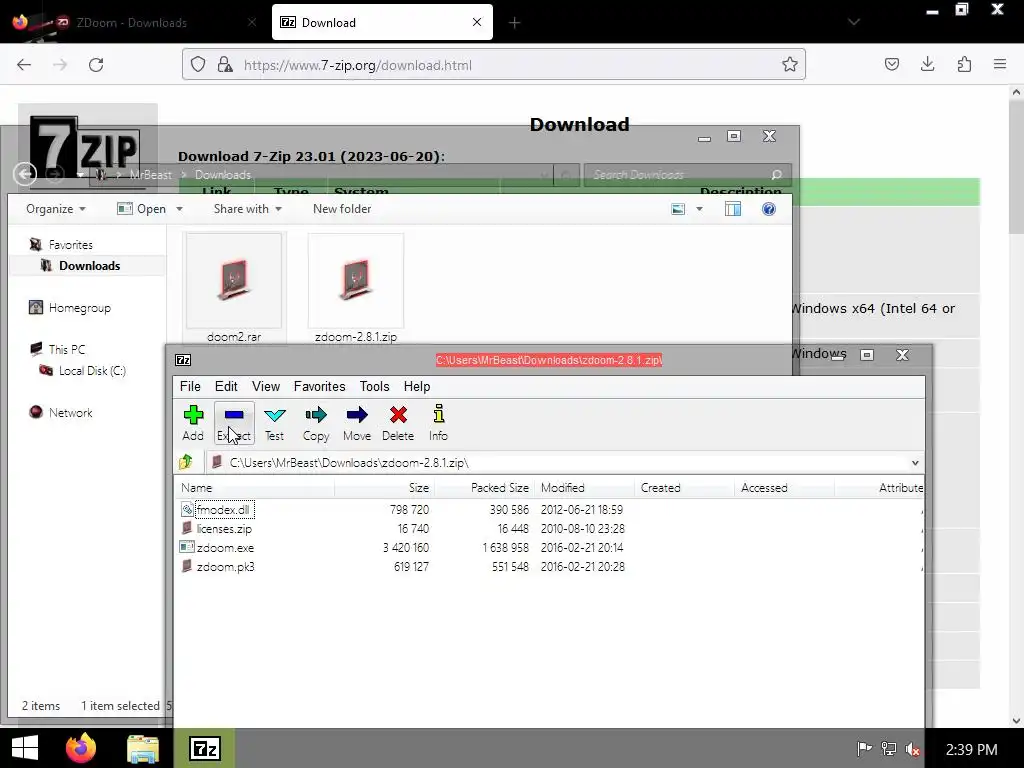
Task: Click the Extract button in 7-Zip toolbar
Action: tap(234, 423)
